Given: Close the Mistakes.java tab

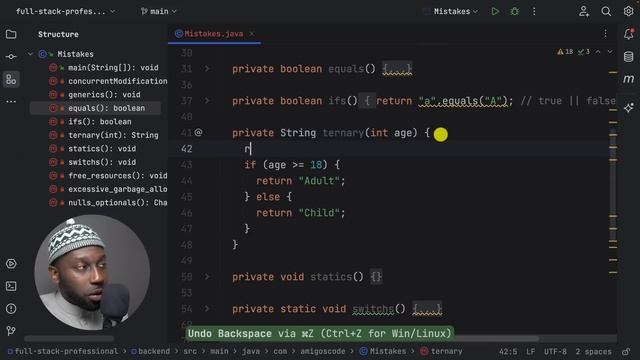Looking at the screenshot, I should [252, 34].
